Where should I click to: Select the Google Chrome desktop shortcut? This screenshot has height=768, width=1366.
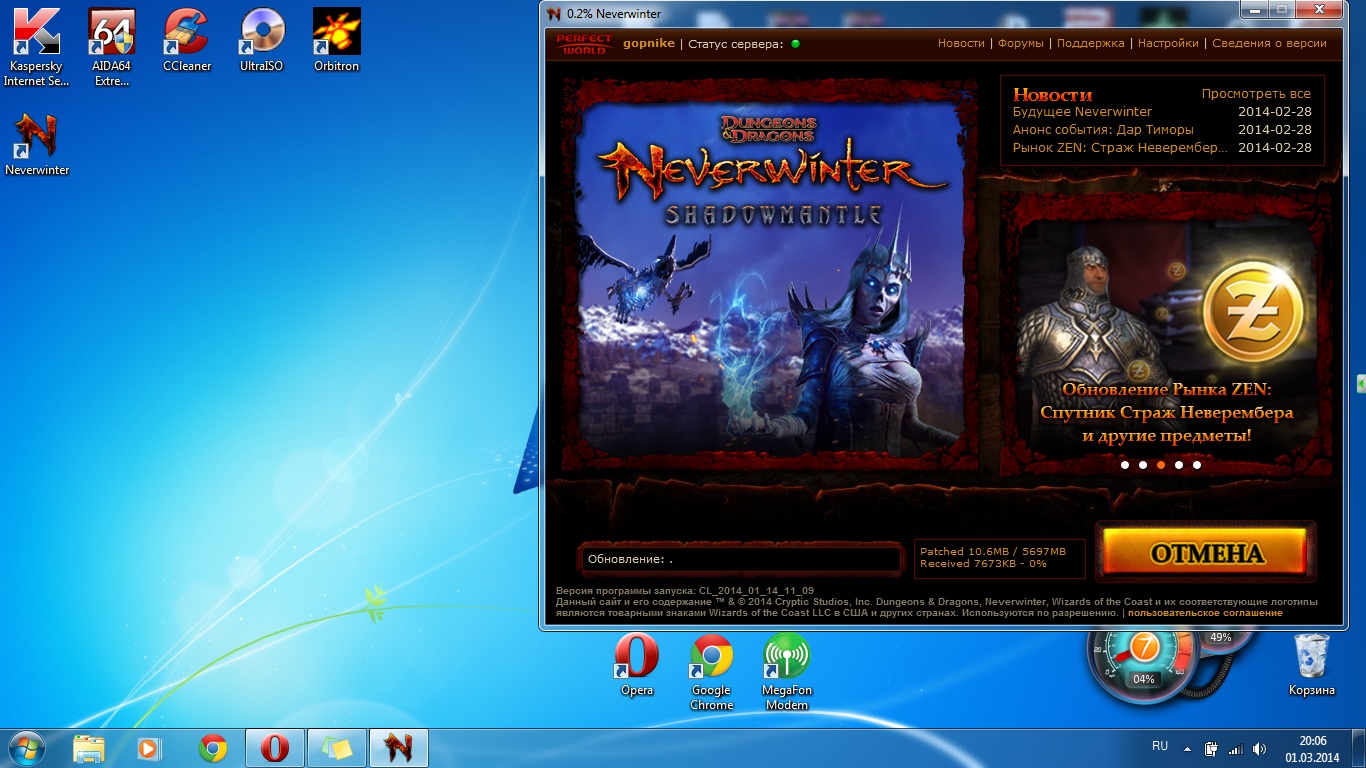point(711,672)
